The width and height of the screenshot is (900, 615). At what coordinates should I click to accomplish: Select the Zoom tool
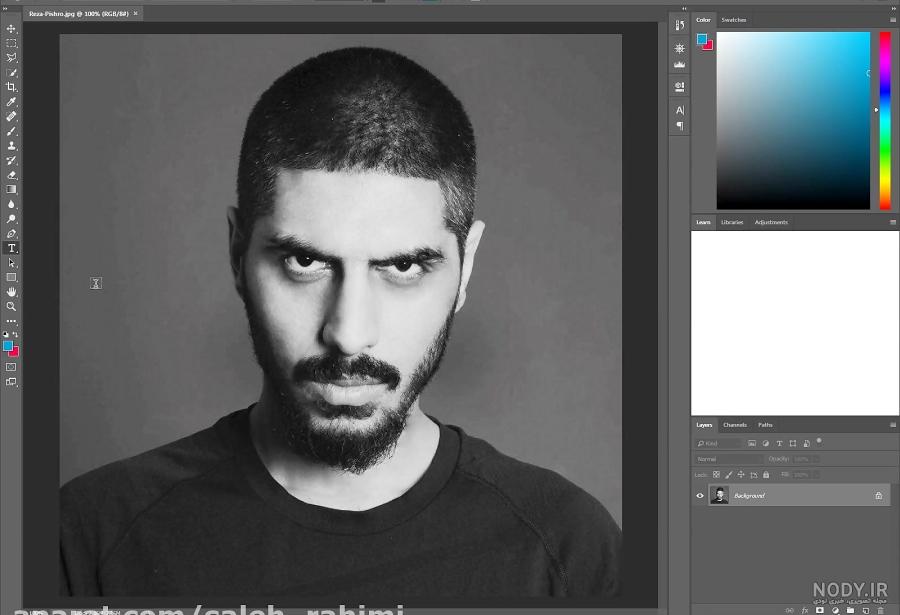(11, 307)
